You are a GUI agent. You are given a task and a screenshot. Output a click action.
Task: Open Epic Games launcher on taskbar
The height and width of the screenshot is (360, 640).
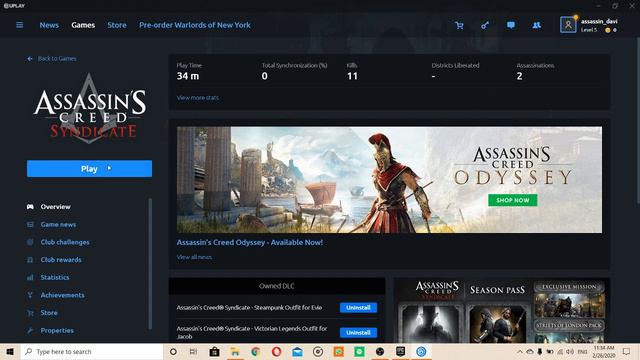point(400,351)
